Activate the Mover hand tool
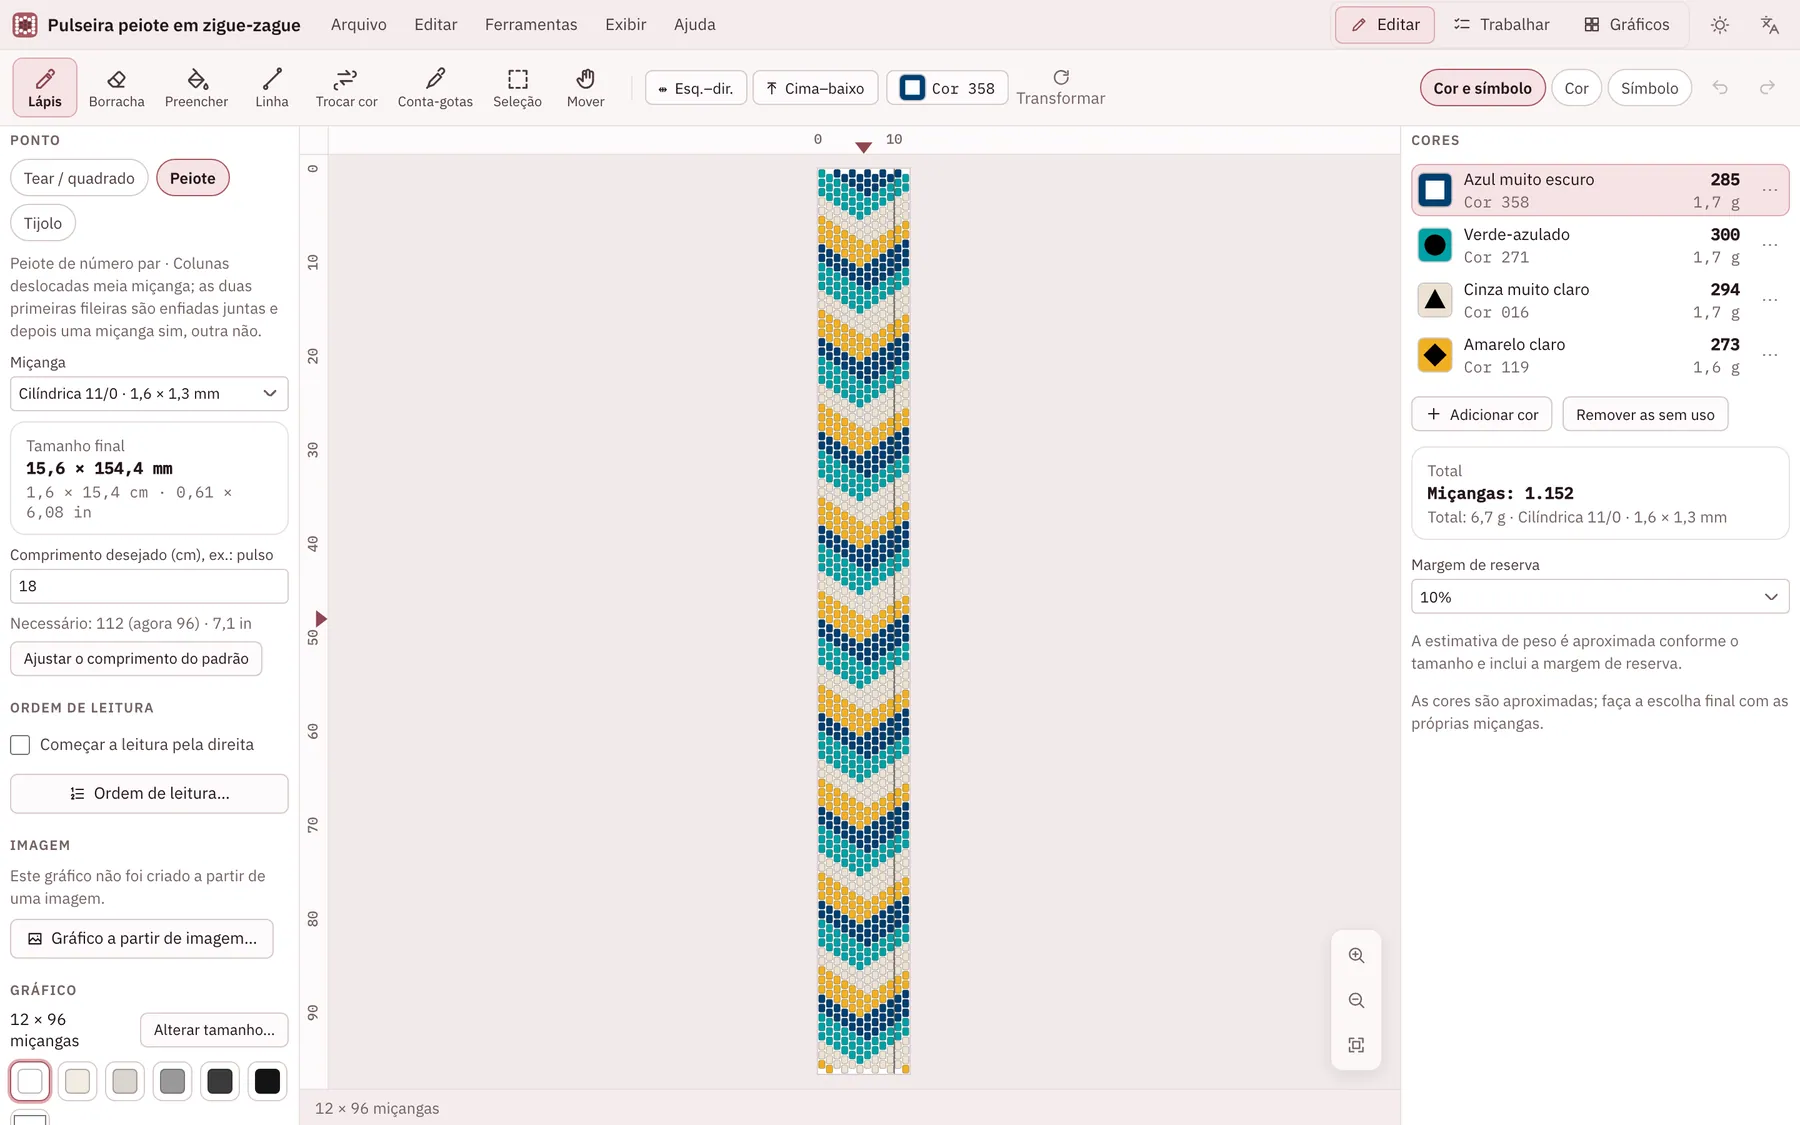1800x1125 pixels. 586,87
